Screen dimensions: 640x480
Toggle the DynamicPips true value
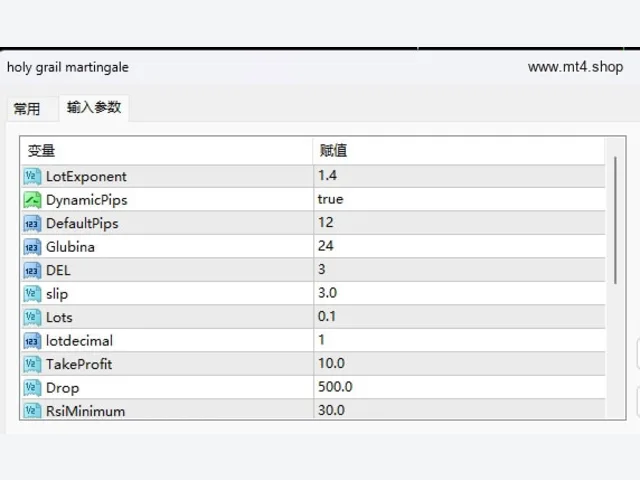click(x=459, y=200)
